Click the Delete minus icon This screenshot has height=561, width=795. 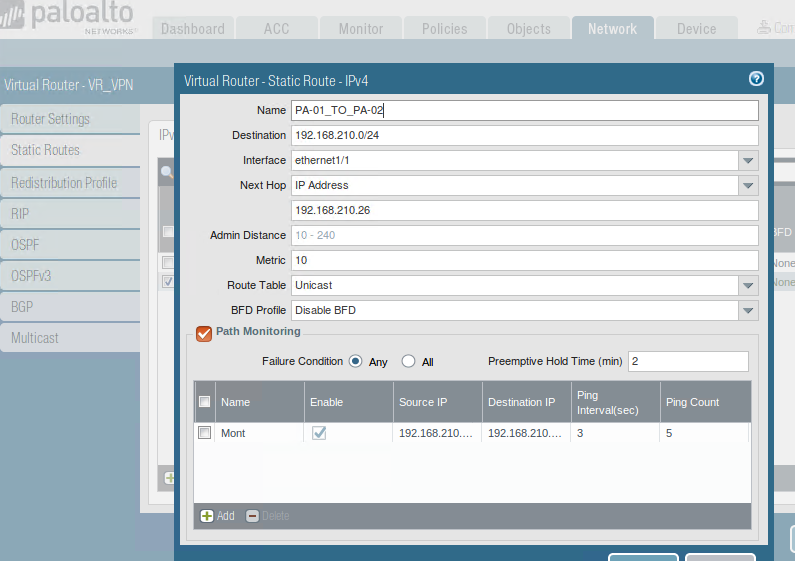(x=252, y=516)
